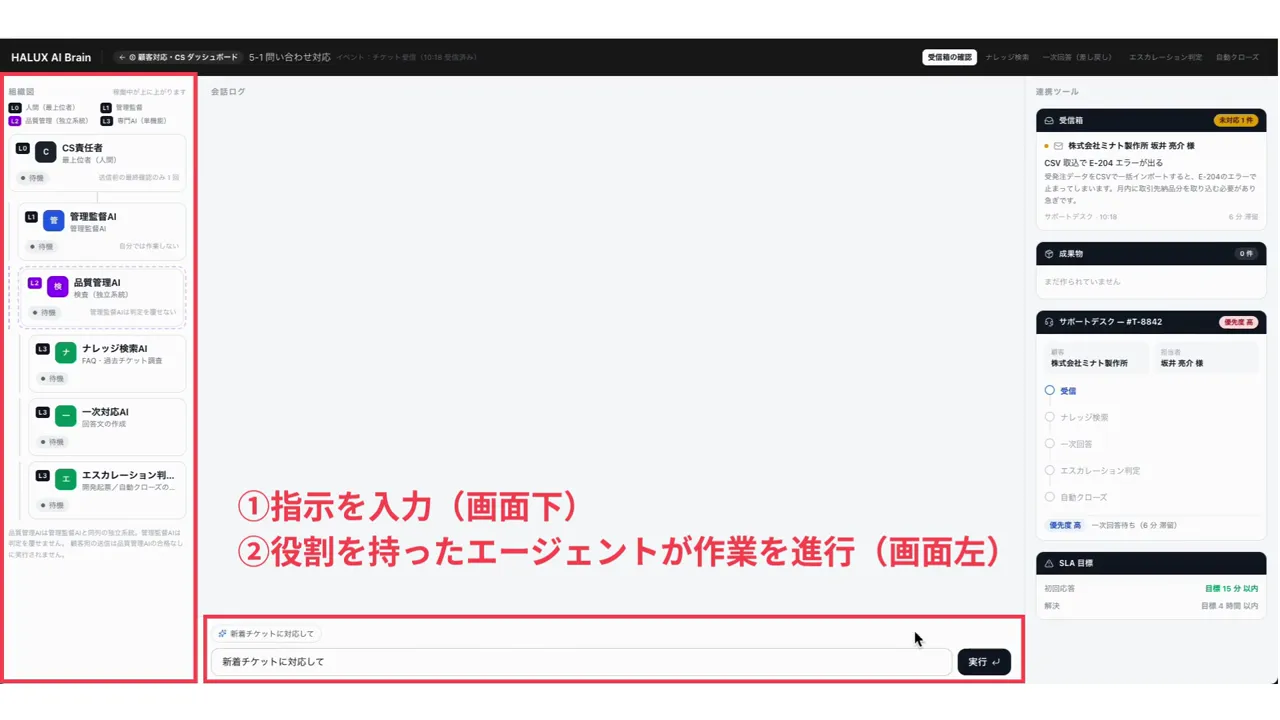Click the 優先度 高 badge in サポートデスク header
The height and width of the screenshot is (720, 1280).
click(x=1237, y=322)
